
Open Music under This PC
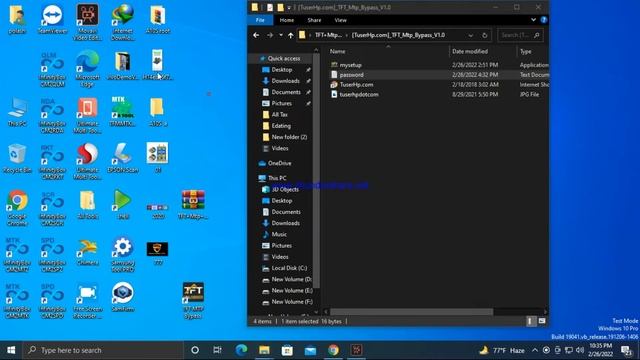click(x=279, y=234)
